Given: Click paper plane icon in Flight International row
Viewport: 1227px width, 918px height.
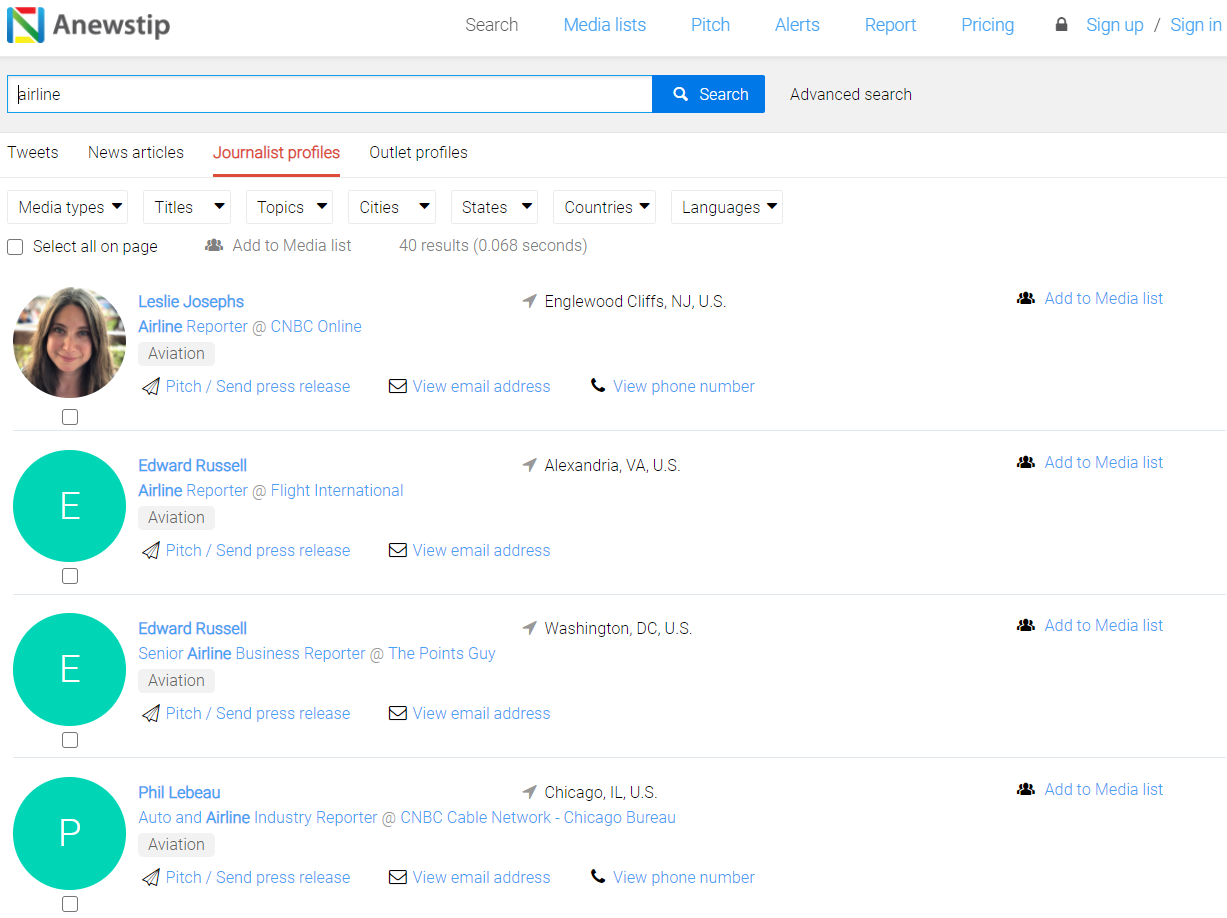Looking at the screenshot, I should pyautogui.click(x=151, y=550).
